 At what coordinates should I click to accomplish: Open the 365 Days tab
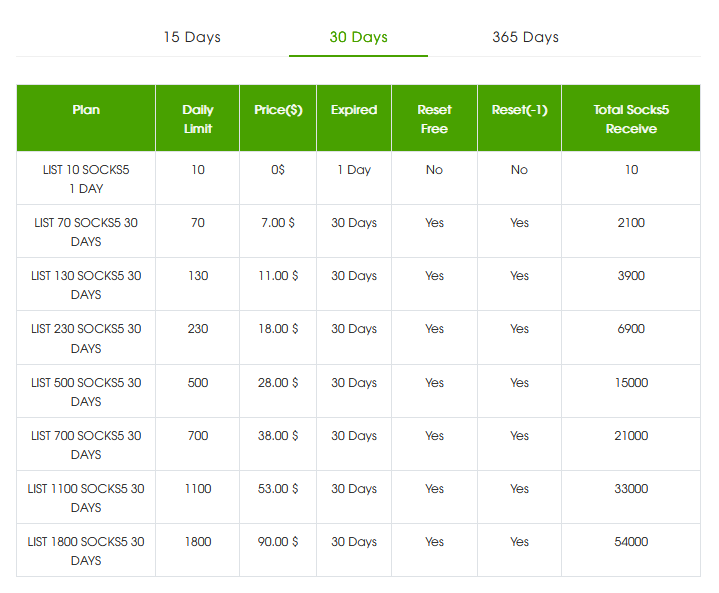tap(525, 37)
